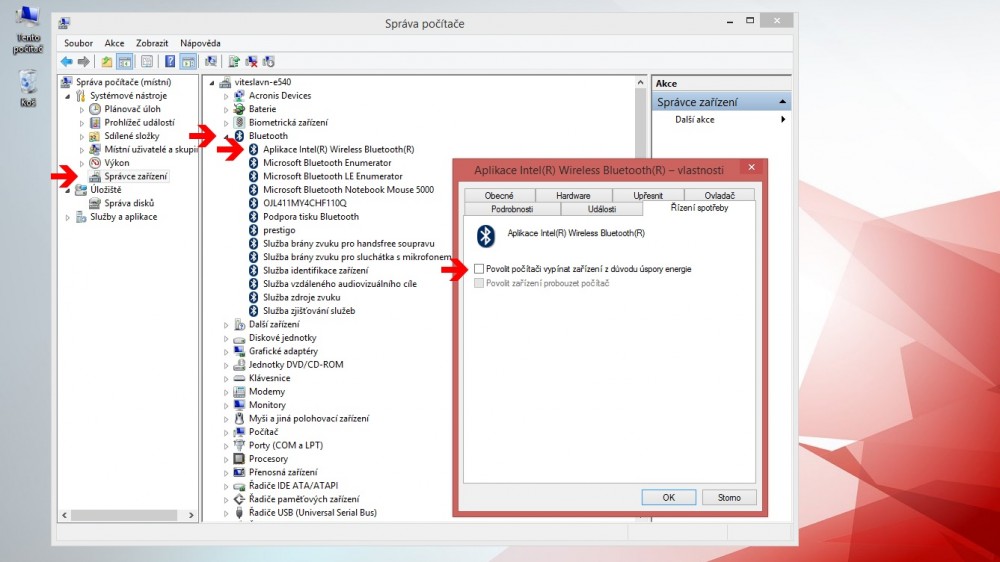The height and width of the screenshot is (562, 1000).
Task: Click the Uninstall device toolbar icon with red X
Action: click(251, 61)
